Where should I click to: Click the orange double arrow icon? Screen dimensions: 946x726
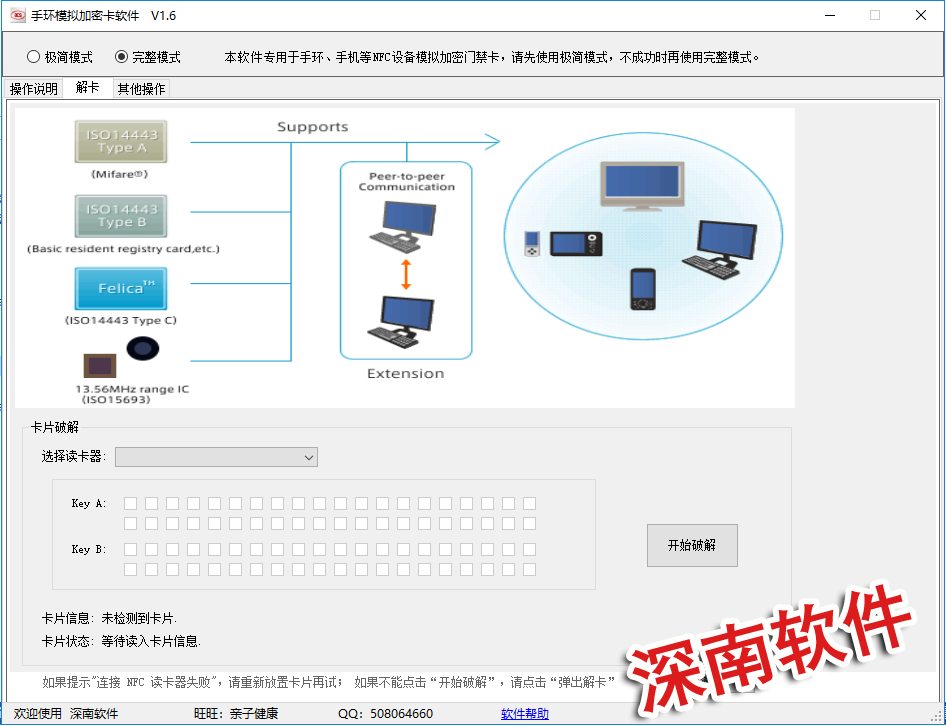(x=406, y=275)
